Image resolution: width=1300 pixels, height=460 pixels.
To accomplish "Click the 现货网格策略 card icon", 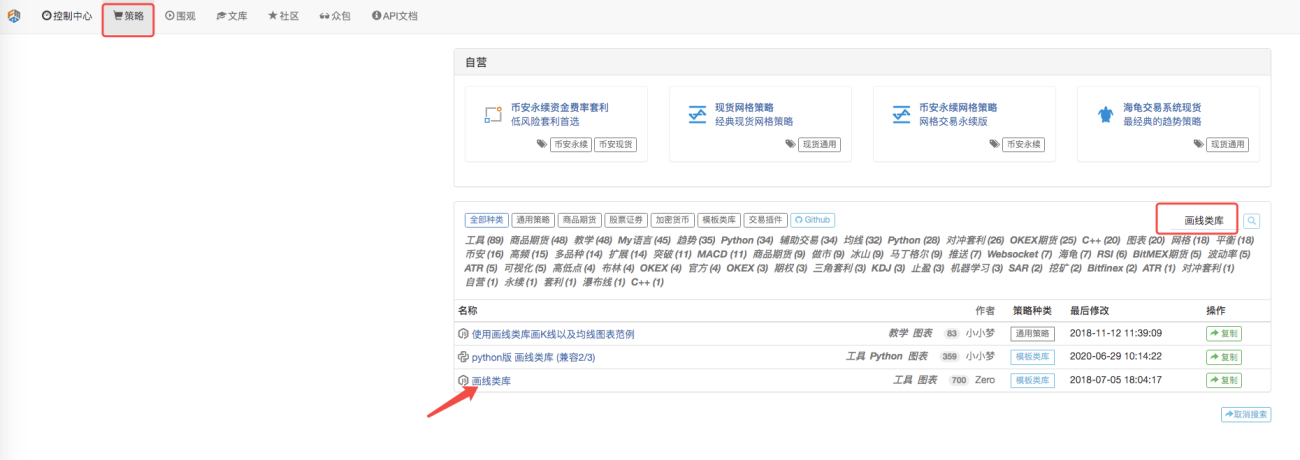I will 698,115.
